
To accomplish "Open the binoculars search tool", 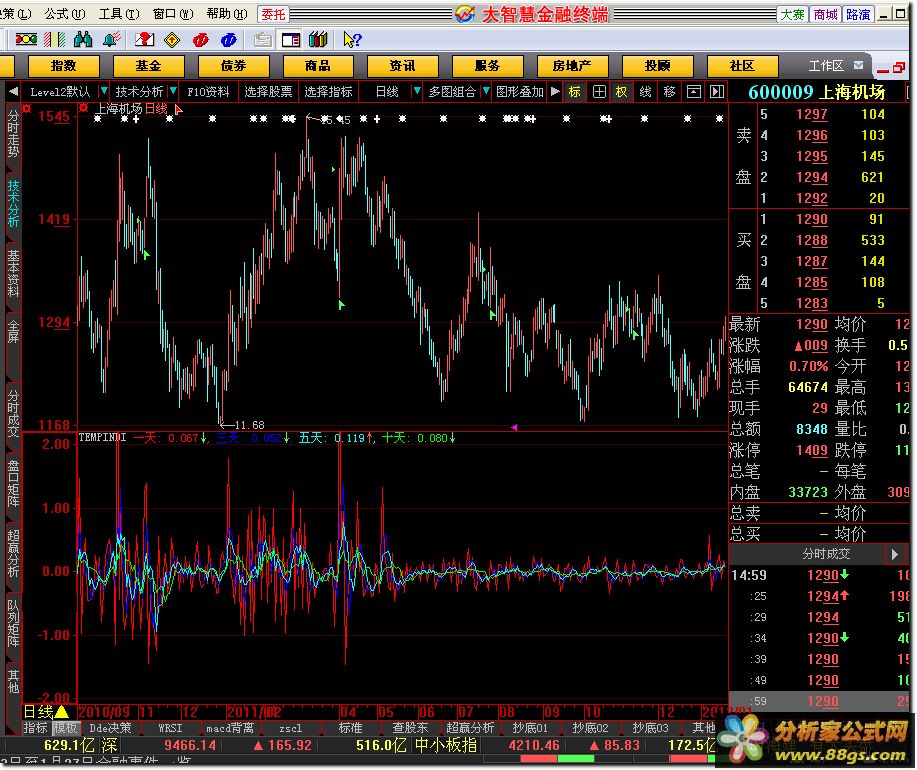I will (83, 39).
